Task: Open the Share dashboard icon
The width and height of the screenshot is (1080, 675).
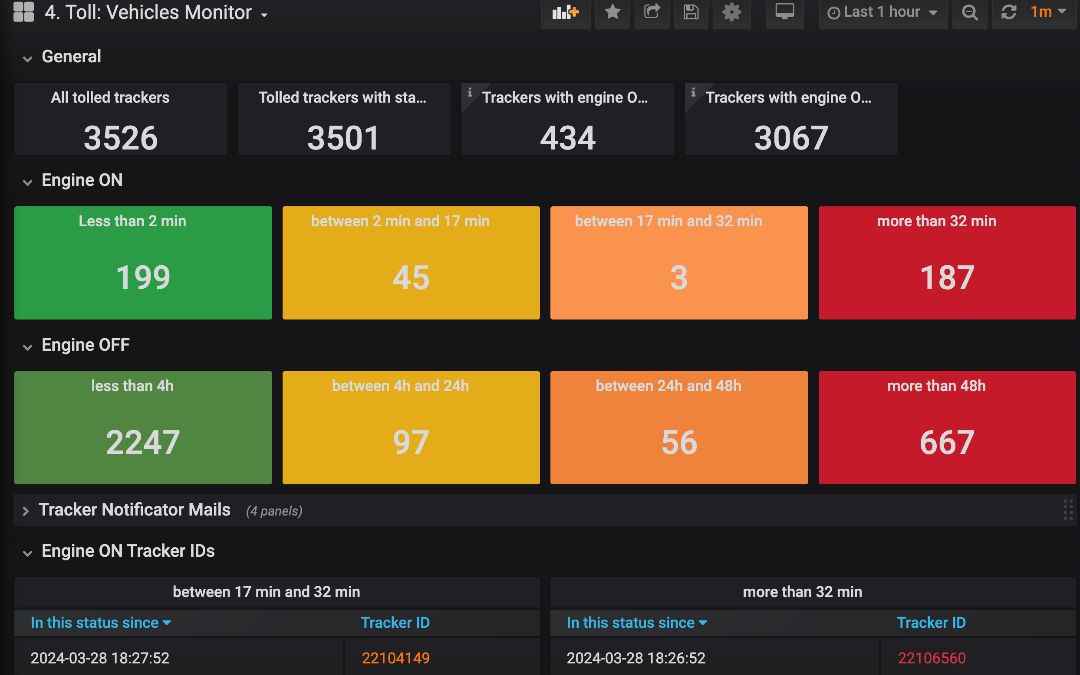Action: (652, 12)
